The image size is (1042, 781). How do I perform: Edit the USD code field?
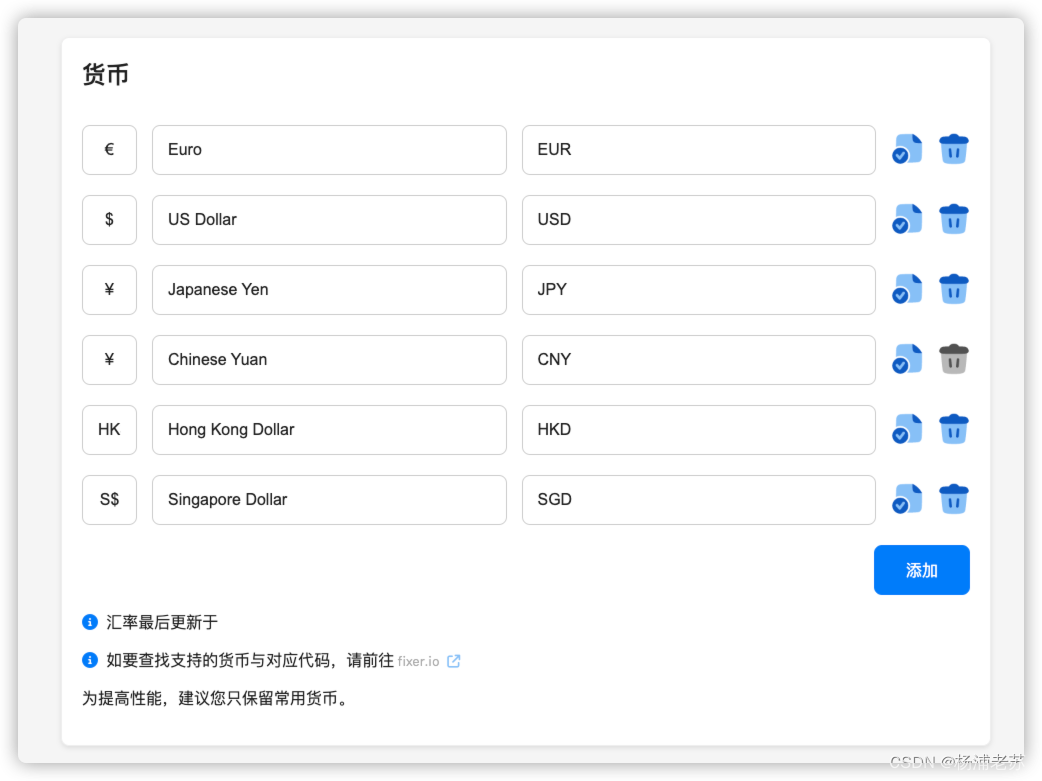pos(698,219)
